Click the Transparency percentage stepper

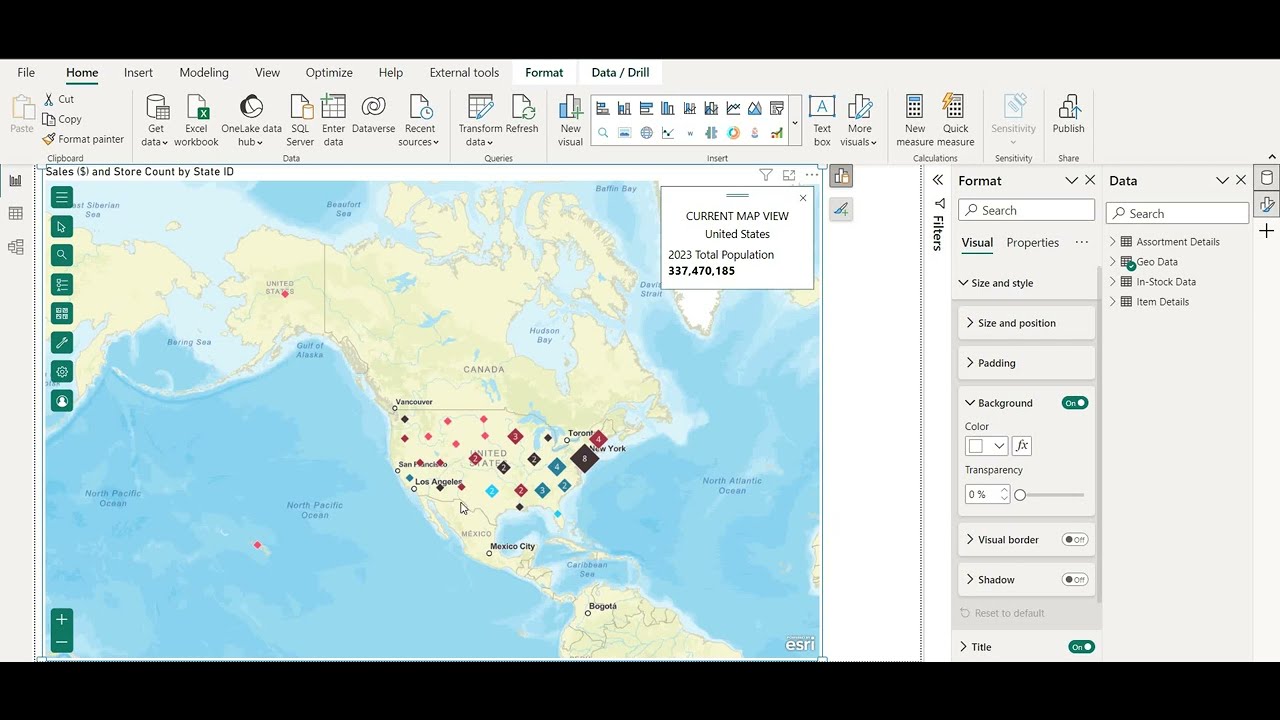[x=1004, y=495]
